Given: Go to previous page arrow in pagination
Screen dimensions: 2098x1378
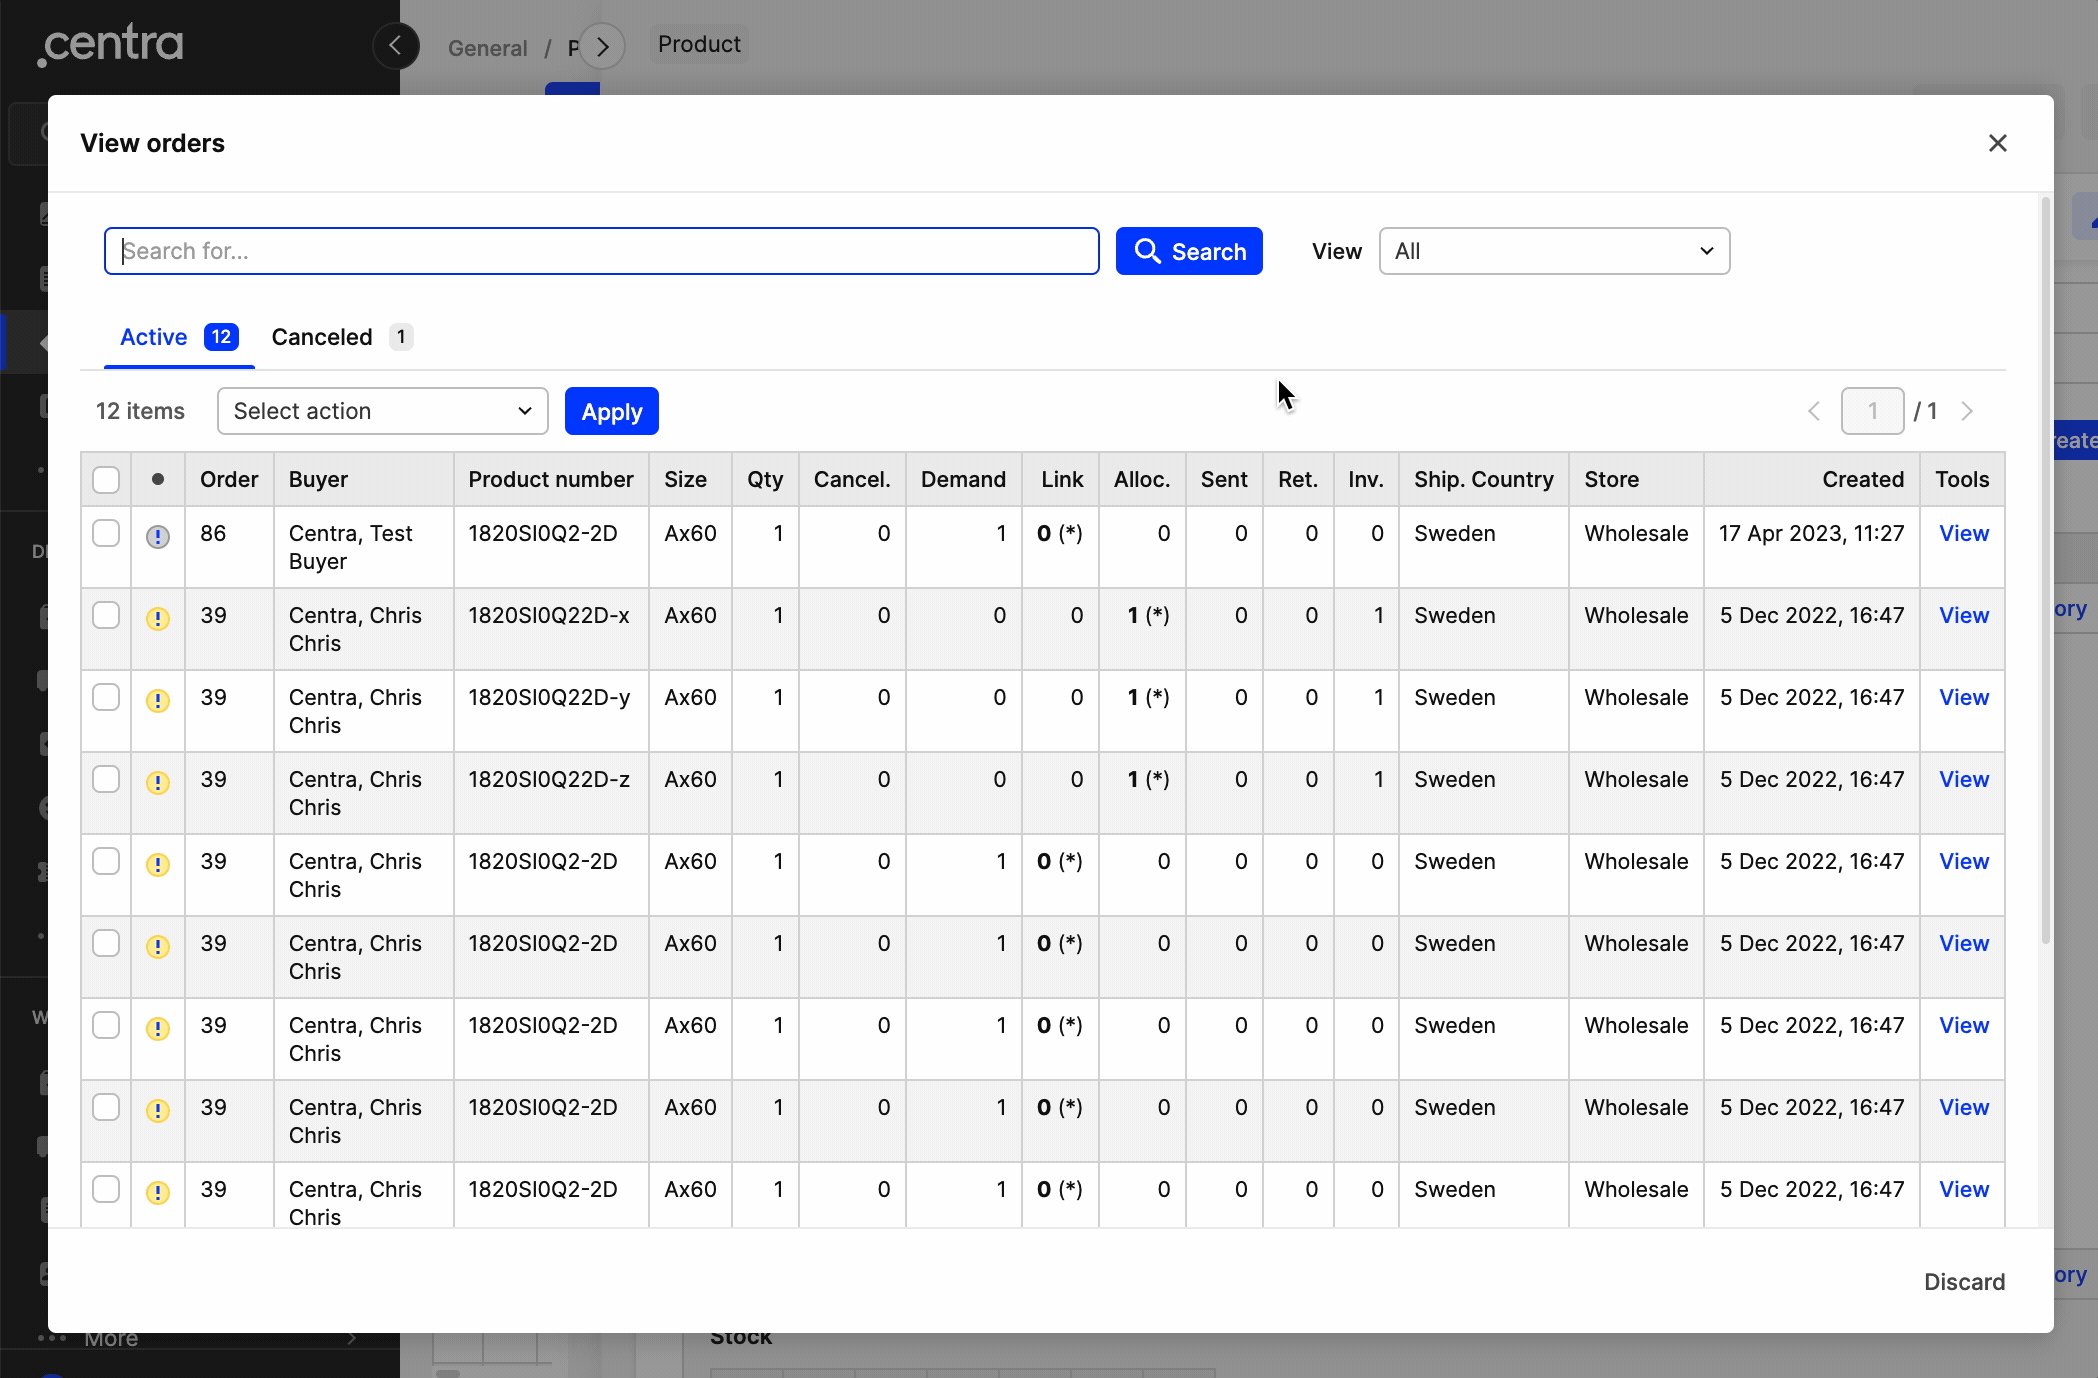Looking at the screenshot, I should [x=1814, y=411].
